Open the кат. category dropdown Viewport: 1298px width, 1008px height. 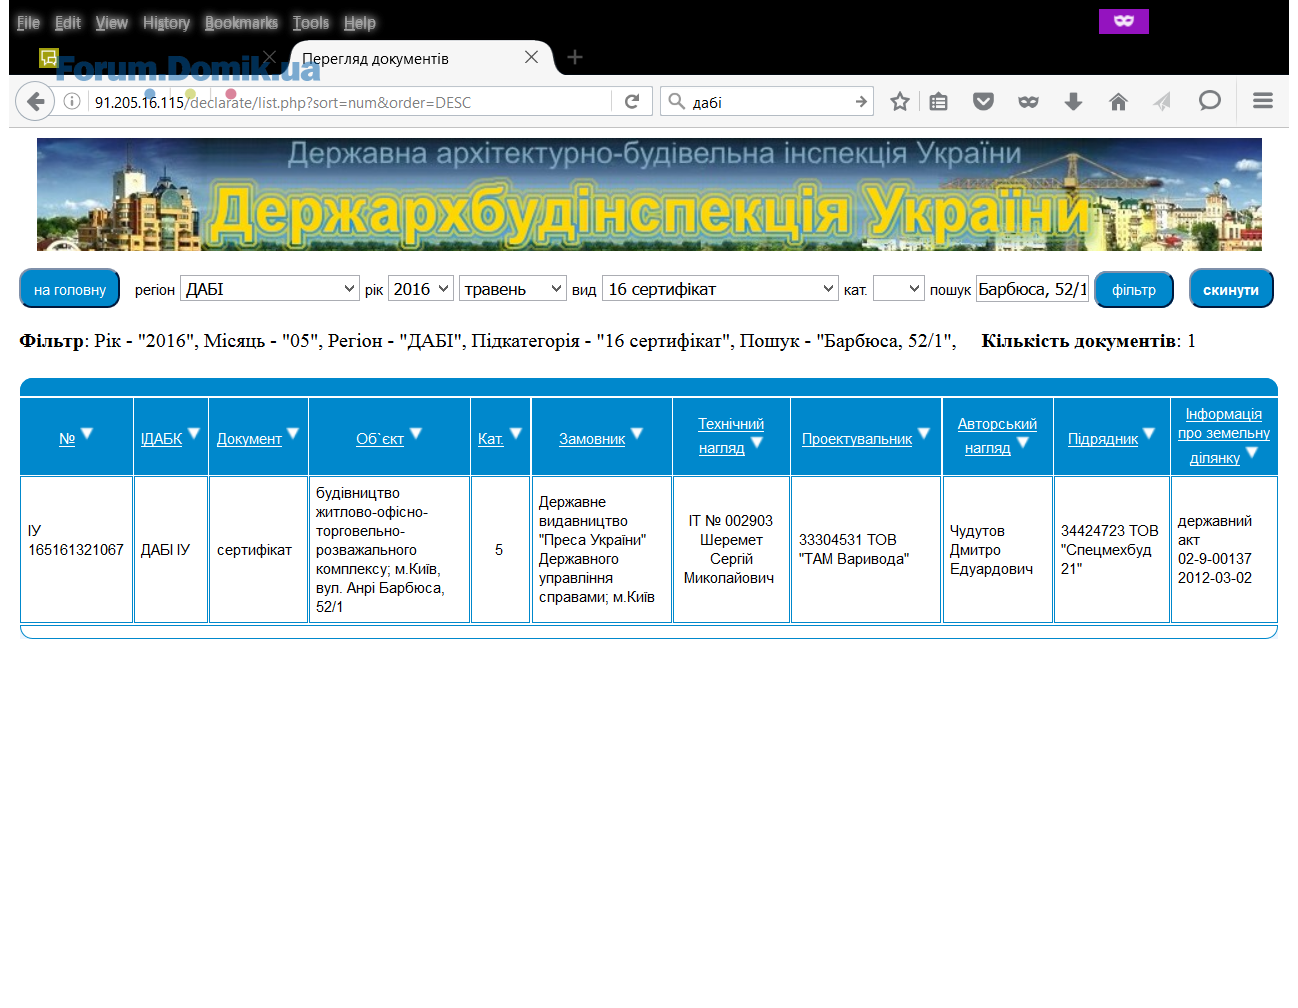(x=898, y=289)
